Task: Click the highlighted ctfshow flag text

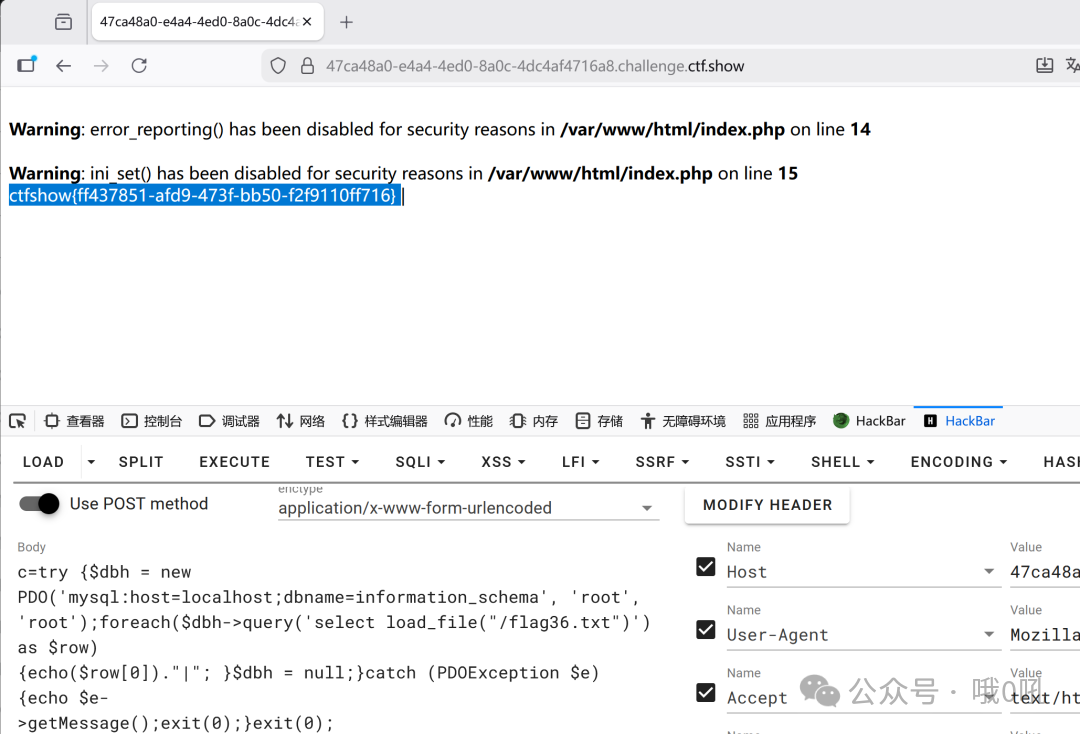Action: coord(203,196)
